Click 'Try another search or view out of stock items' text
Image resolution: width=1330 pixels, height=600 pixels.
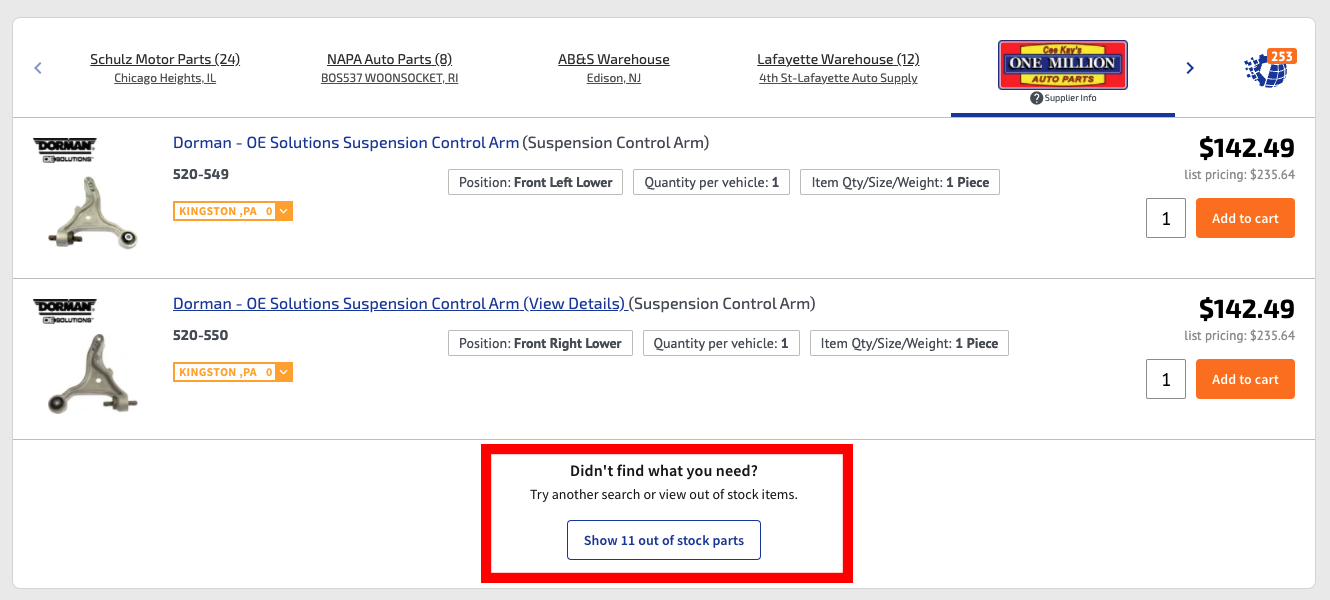[664, 495]
